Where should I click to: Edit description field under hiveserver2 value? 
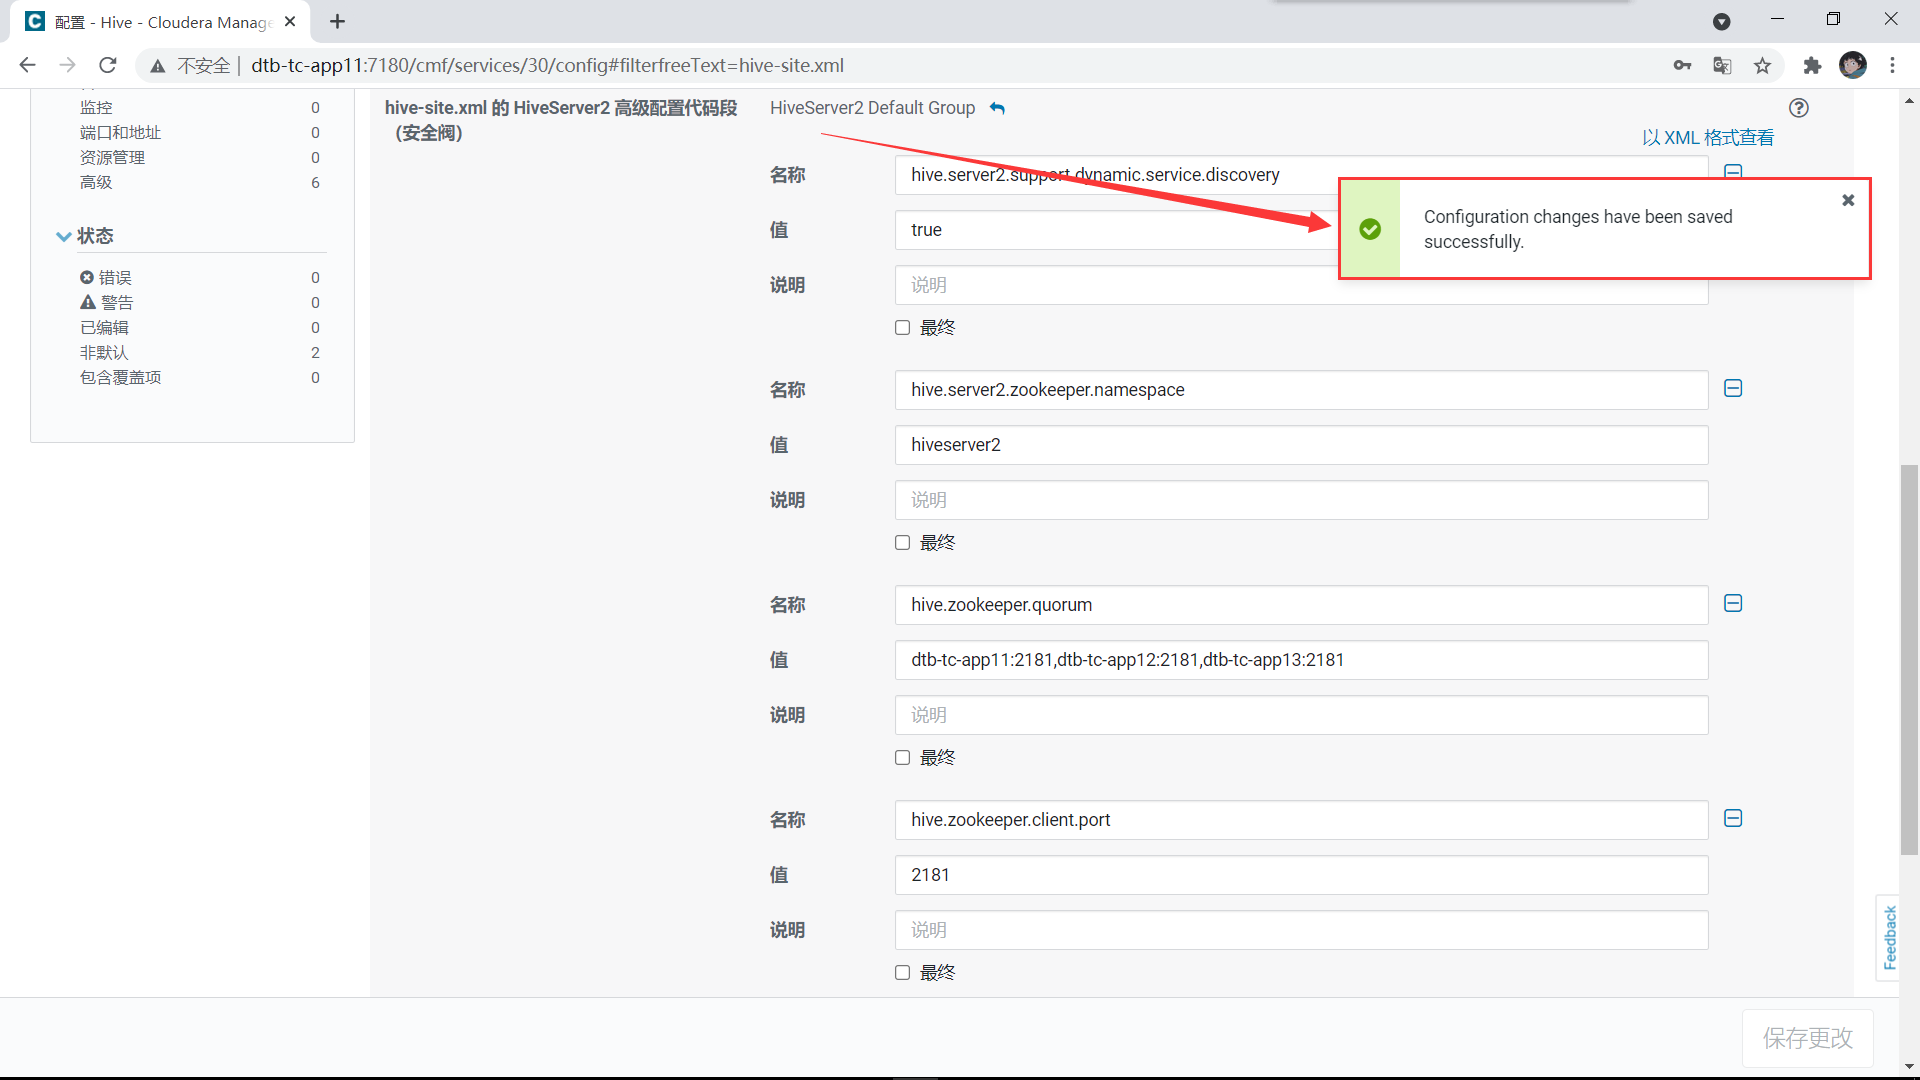(x=1301, y=500)
